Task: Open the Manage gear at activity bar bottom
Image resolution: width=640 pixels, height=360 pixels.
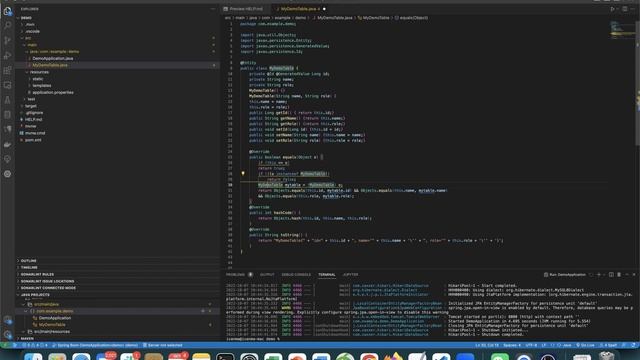Action: point(7,334)
